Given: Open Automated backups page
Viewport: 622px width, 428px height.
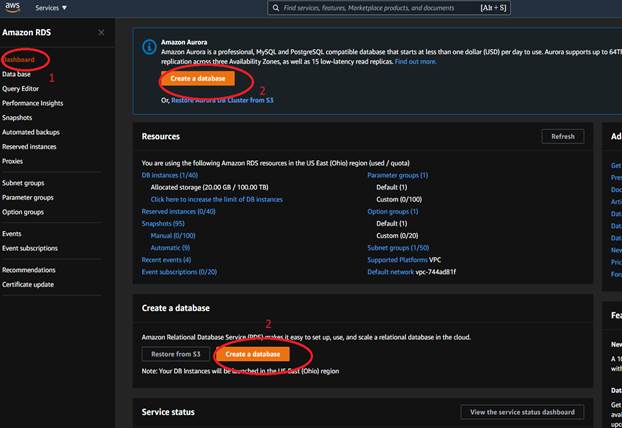Looking at the screenshot, I should pyautogui.click(x=31, y=132).
